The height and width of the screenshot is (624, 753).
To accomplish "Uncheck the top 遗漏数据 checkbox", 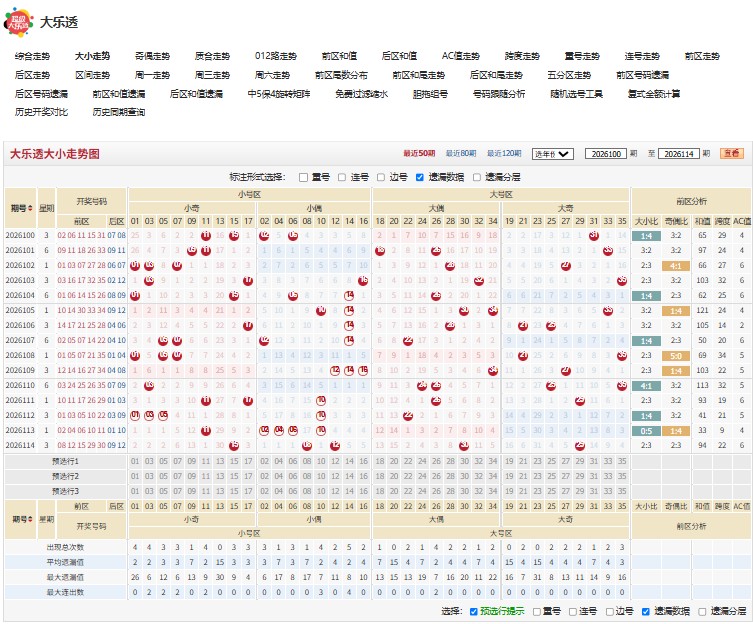I will (420, 177).
